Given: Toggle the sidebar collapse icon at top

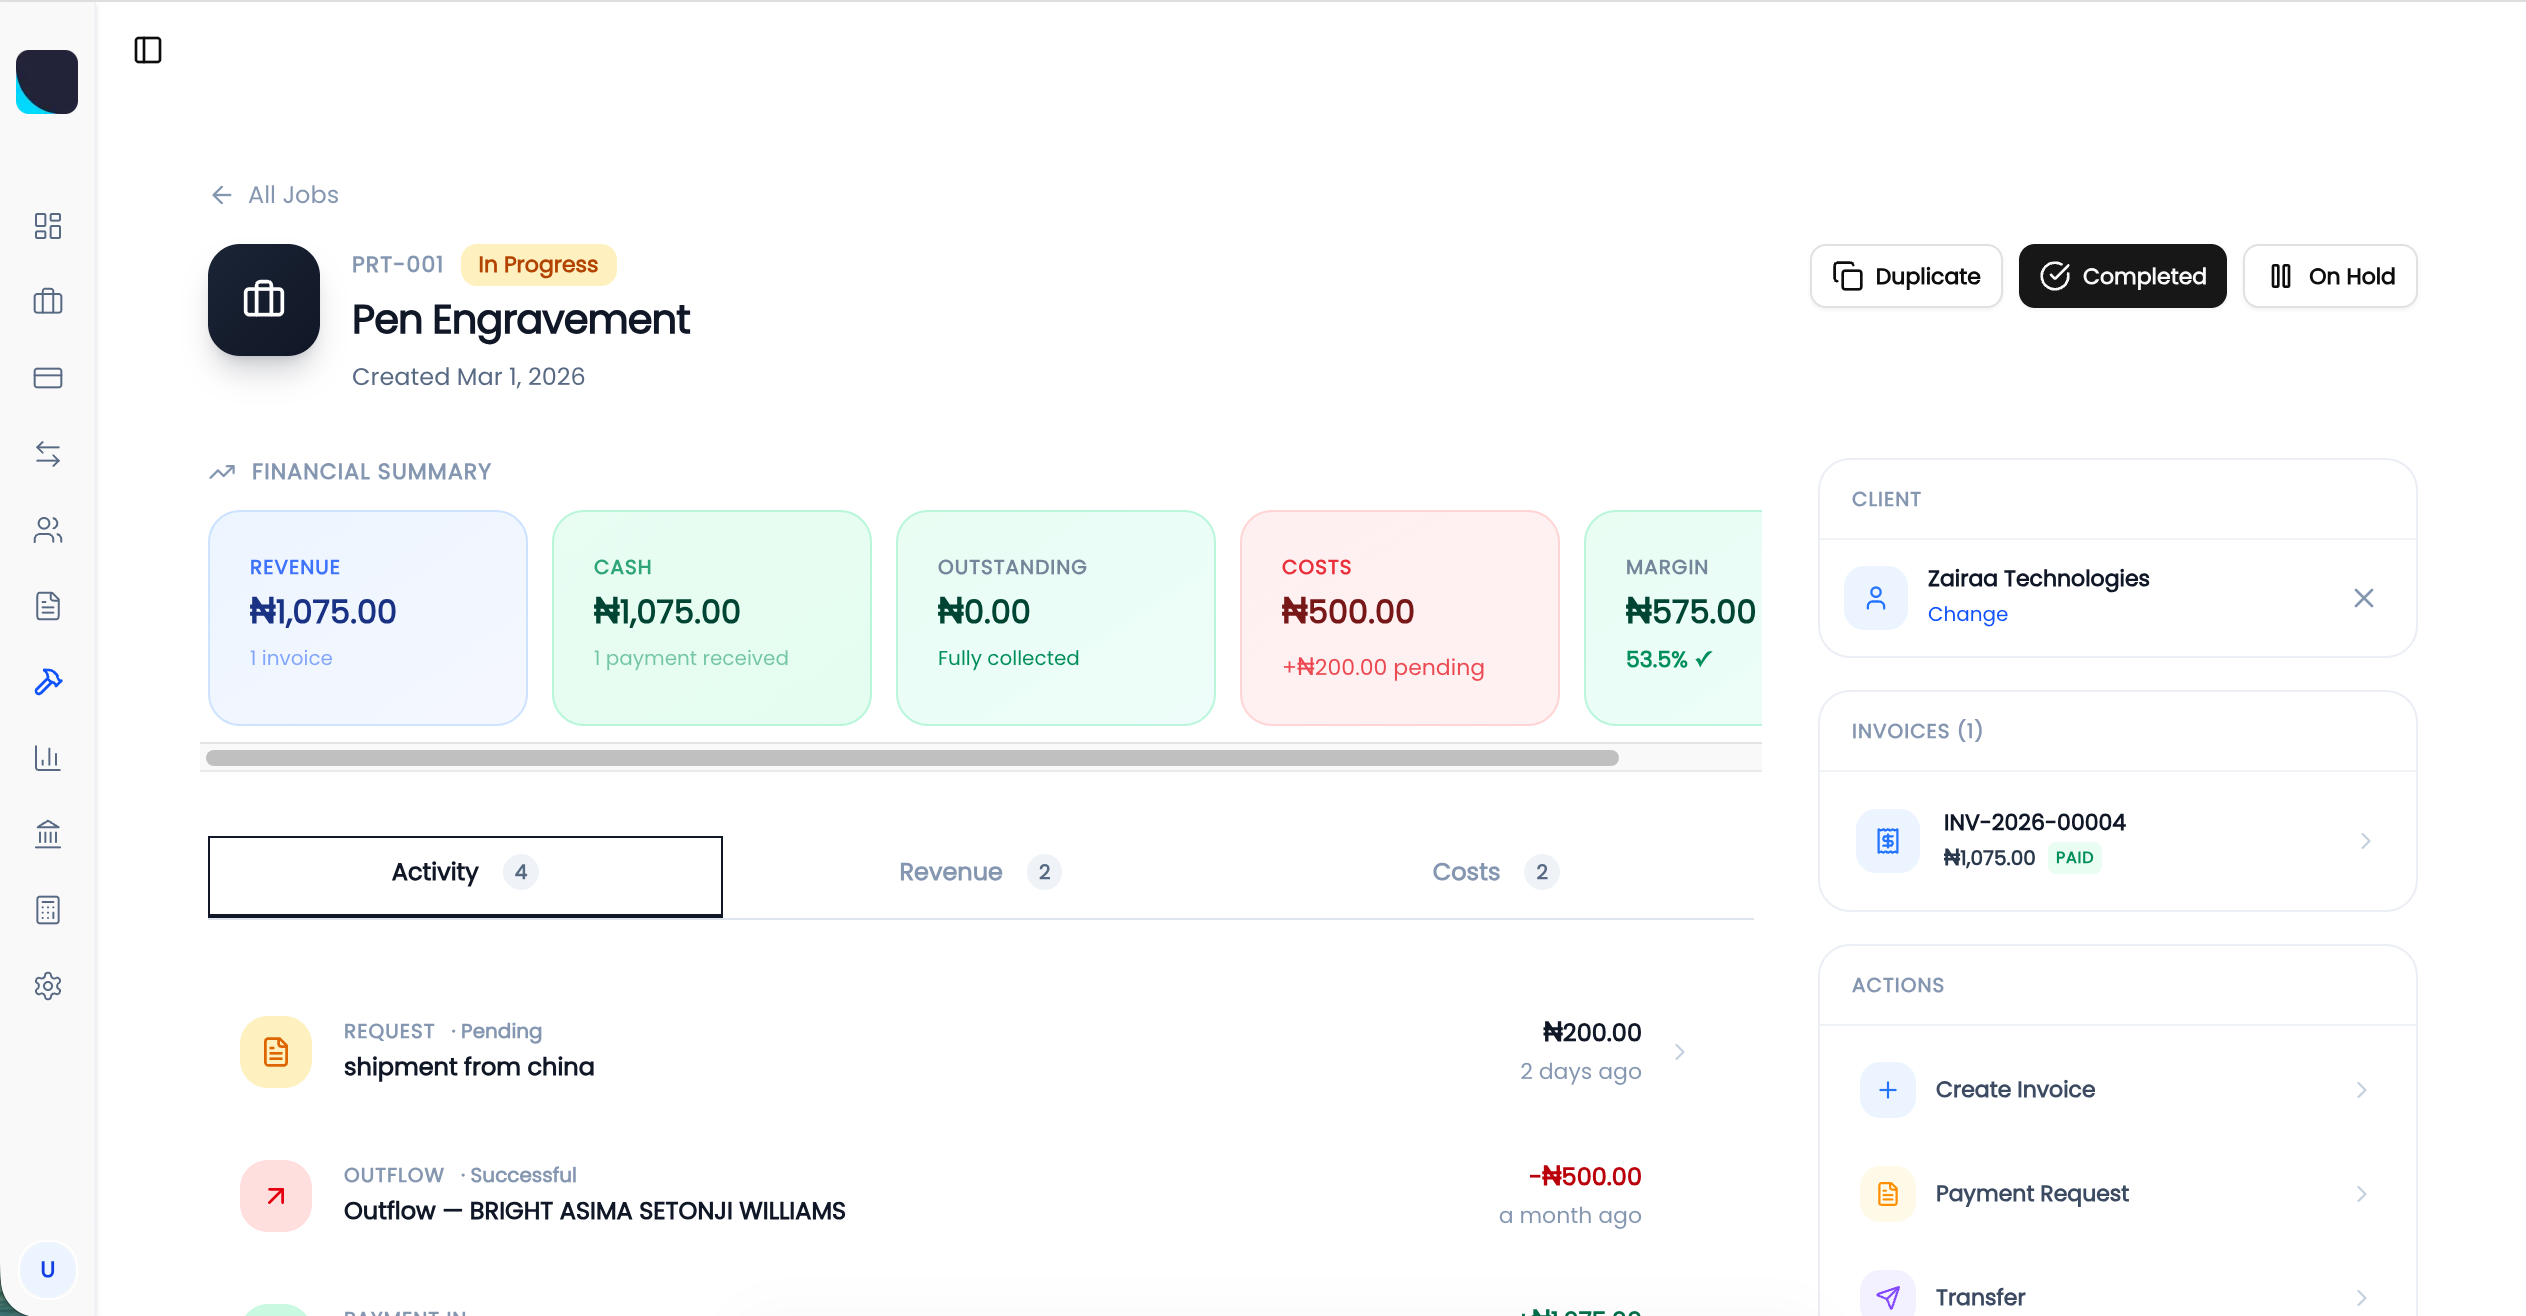Looking at the screenshot, I should pyautogui.click(x=148, y=51).
